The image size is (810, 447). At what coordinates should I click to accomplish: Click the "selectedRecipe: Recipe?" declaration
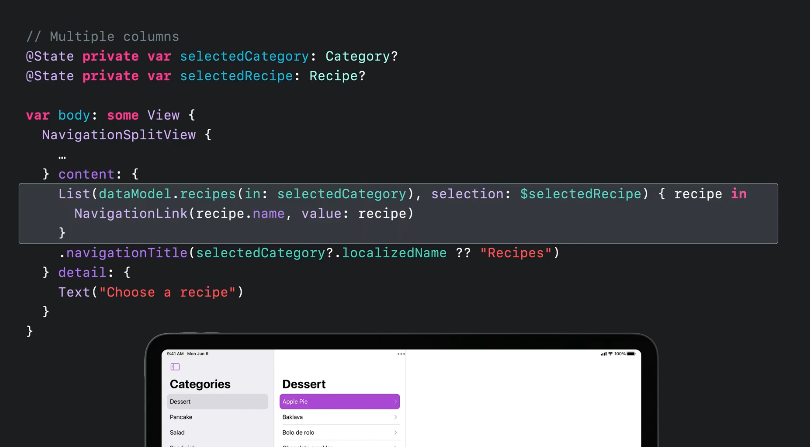click(x=273, y=76)
